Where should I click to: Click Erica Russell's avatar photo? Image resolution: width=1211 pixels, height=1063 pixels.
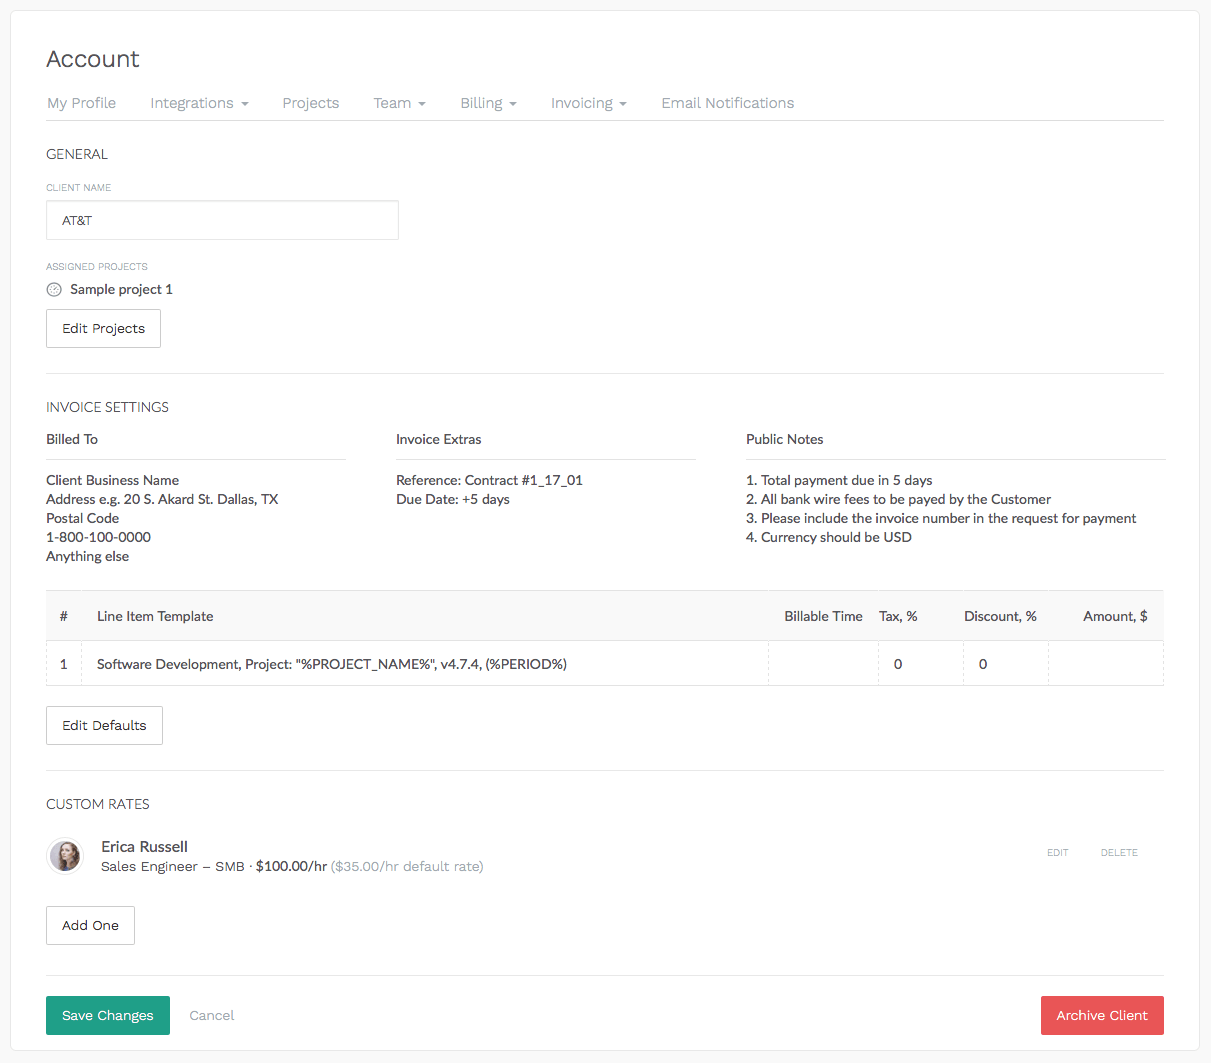[x=65, y=856]
